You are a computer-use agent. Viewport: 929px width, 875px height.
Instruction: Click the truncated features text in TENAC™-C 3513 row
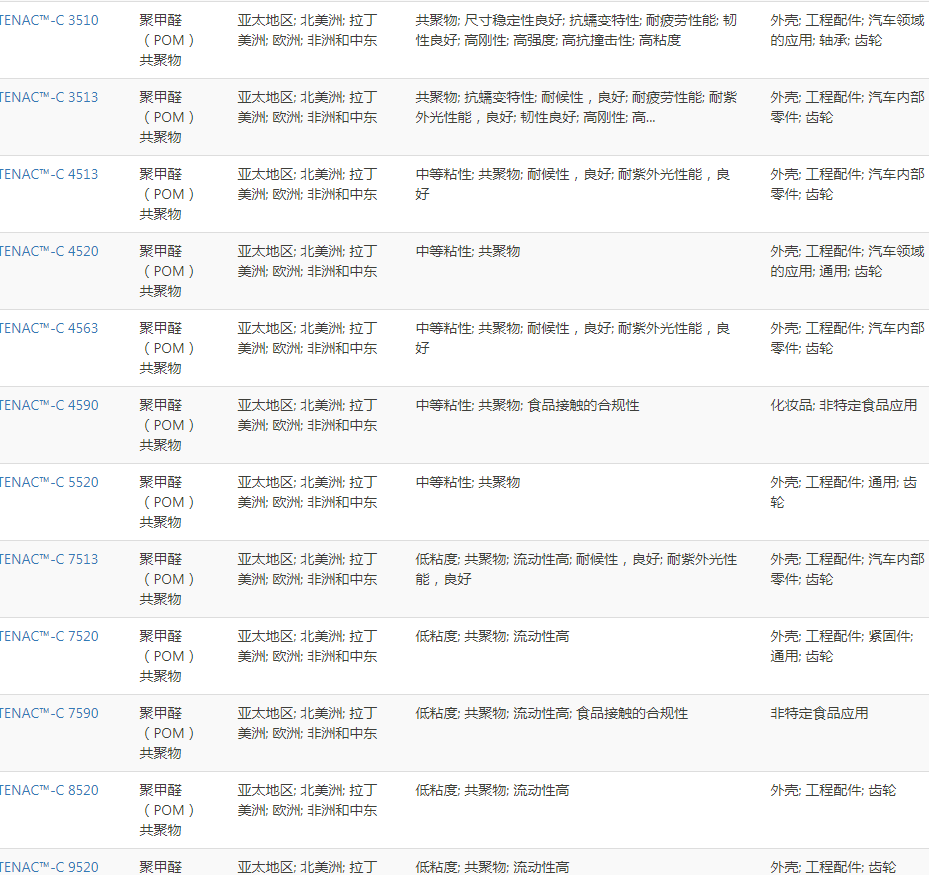click(x=576, y=107)
